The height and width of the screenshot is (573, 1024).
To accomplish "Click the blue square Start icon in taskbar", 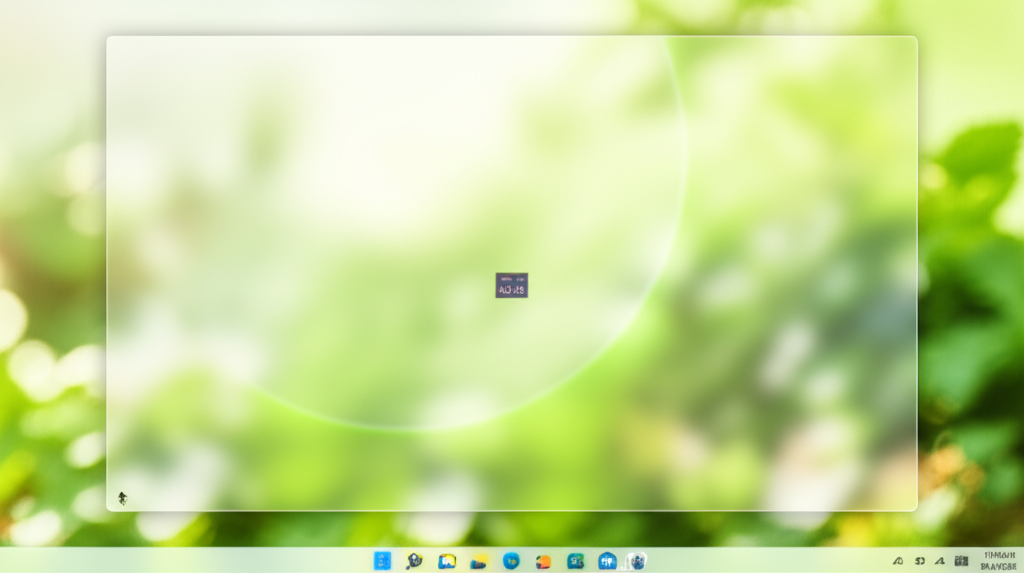I will click(x=382, y=561).
